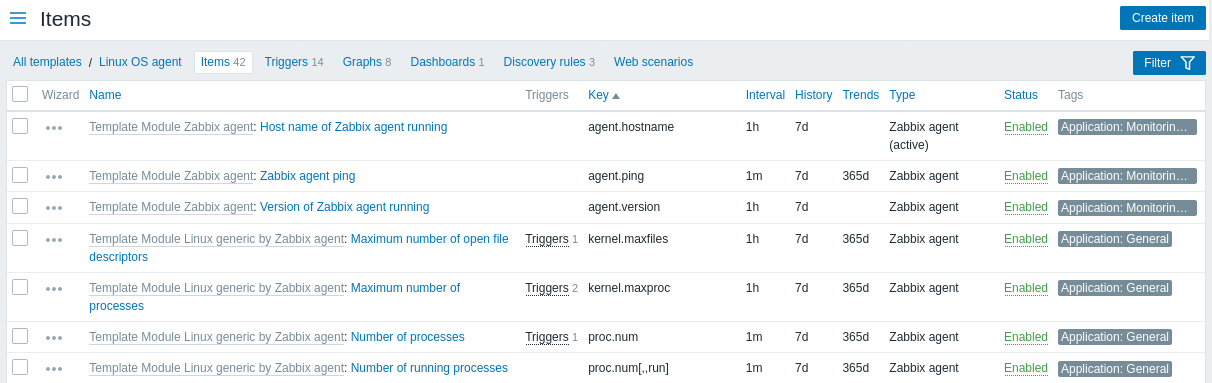Check the Zabbix agent ping row checkbox

coord(20,175)
